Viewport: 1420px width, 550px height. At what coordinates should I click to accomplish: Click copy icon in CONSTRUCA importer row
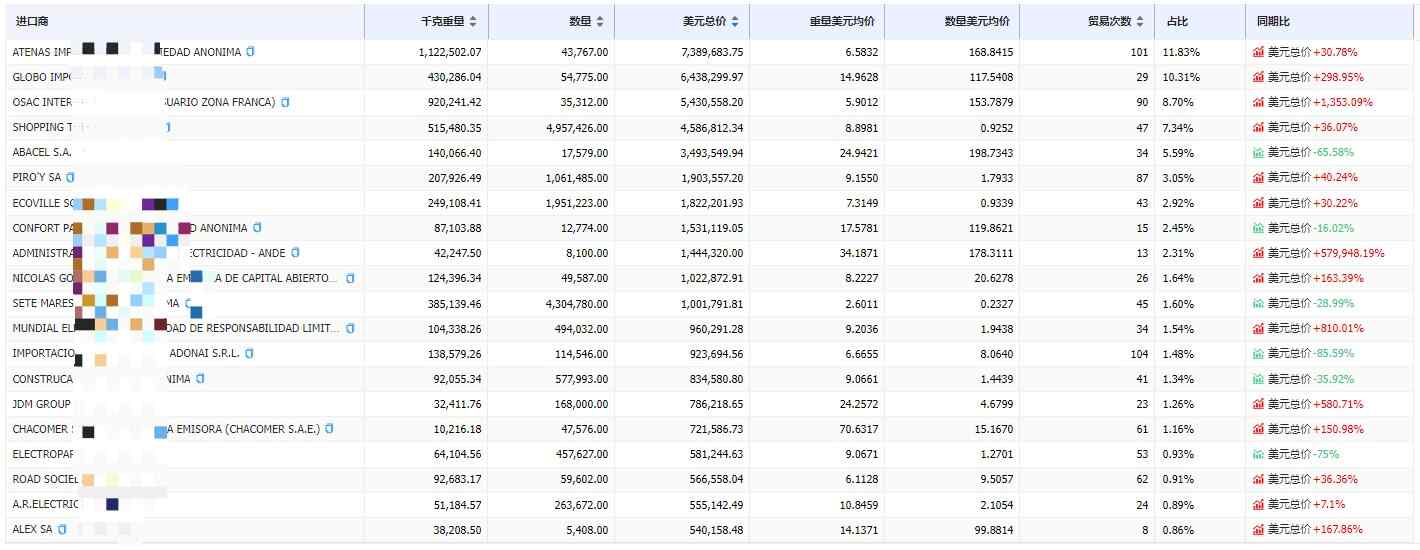click(200, 378)
